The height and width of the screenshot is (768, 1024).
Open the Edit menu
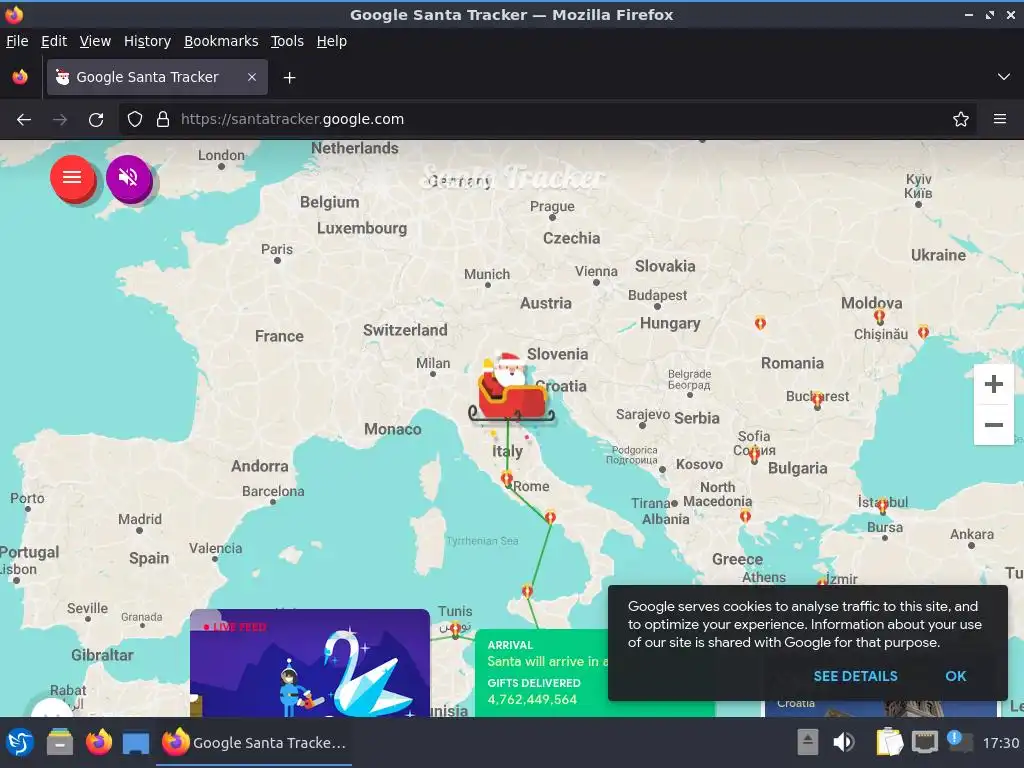pyautogui.click(x=54, y=41)
